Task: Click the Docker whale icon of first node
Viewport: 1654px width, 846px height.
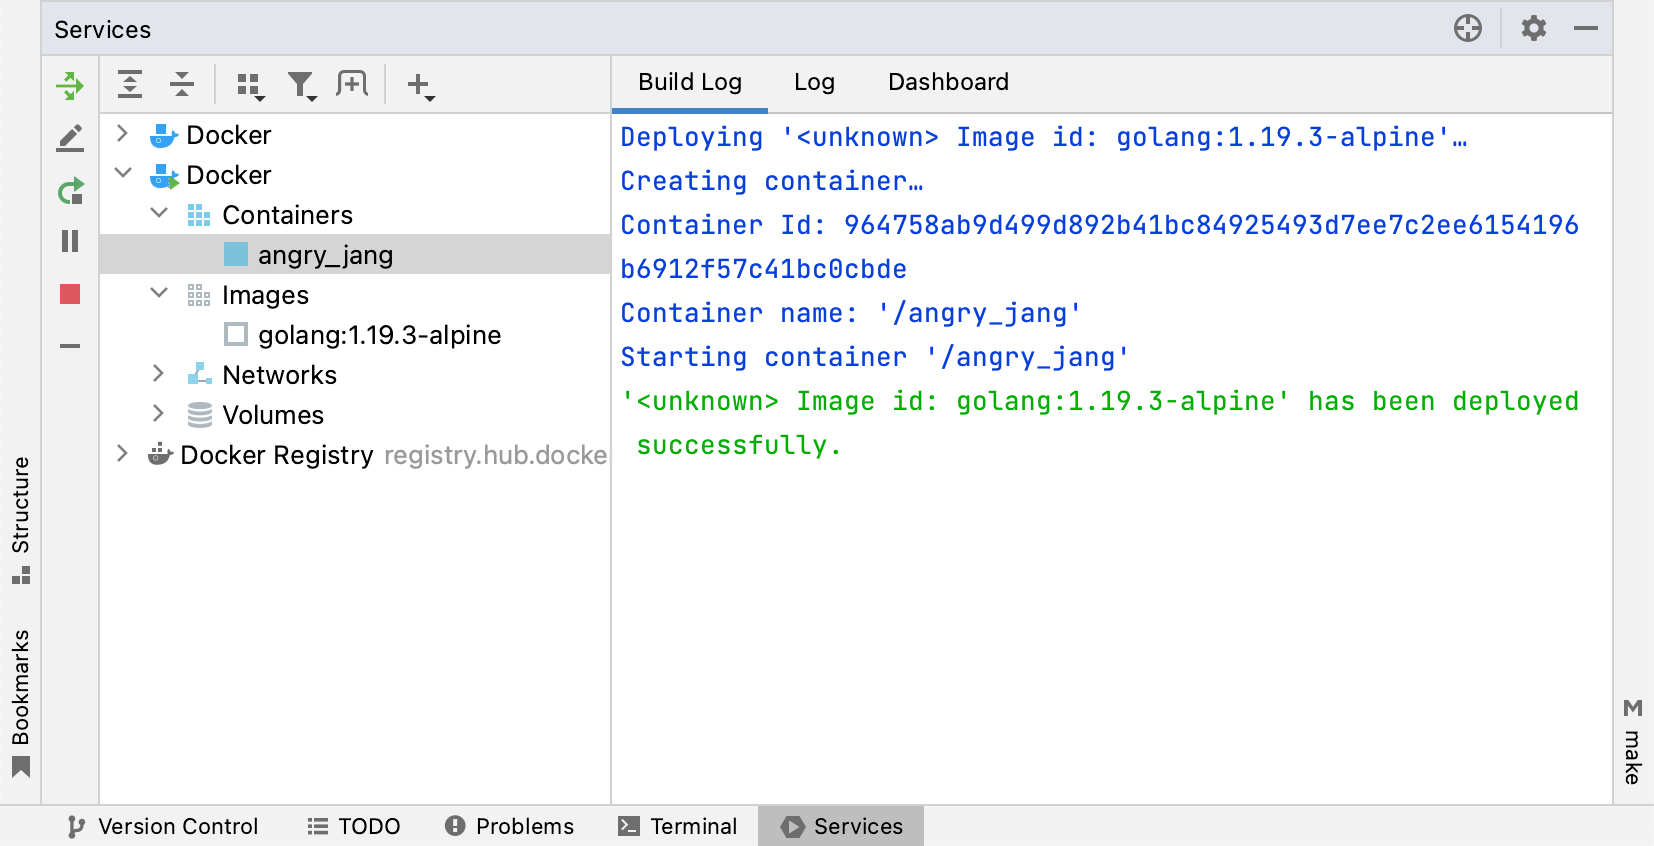Action: point(163,135)
